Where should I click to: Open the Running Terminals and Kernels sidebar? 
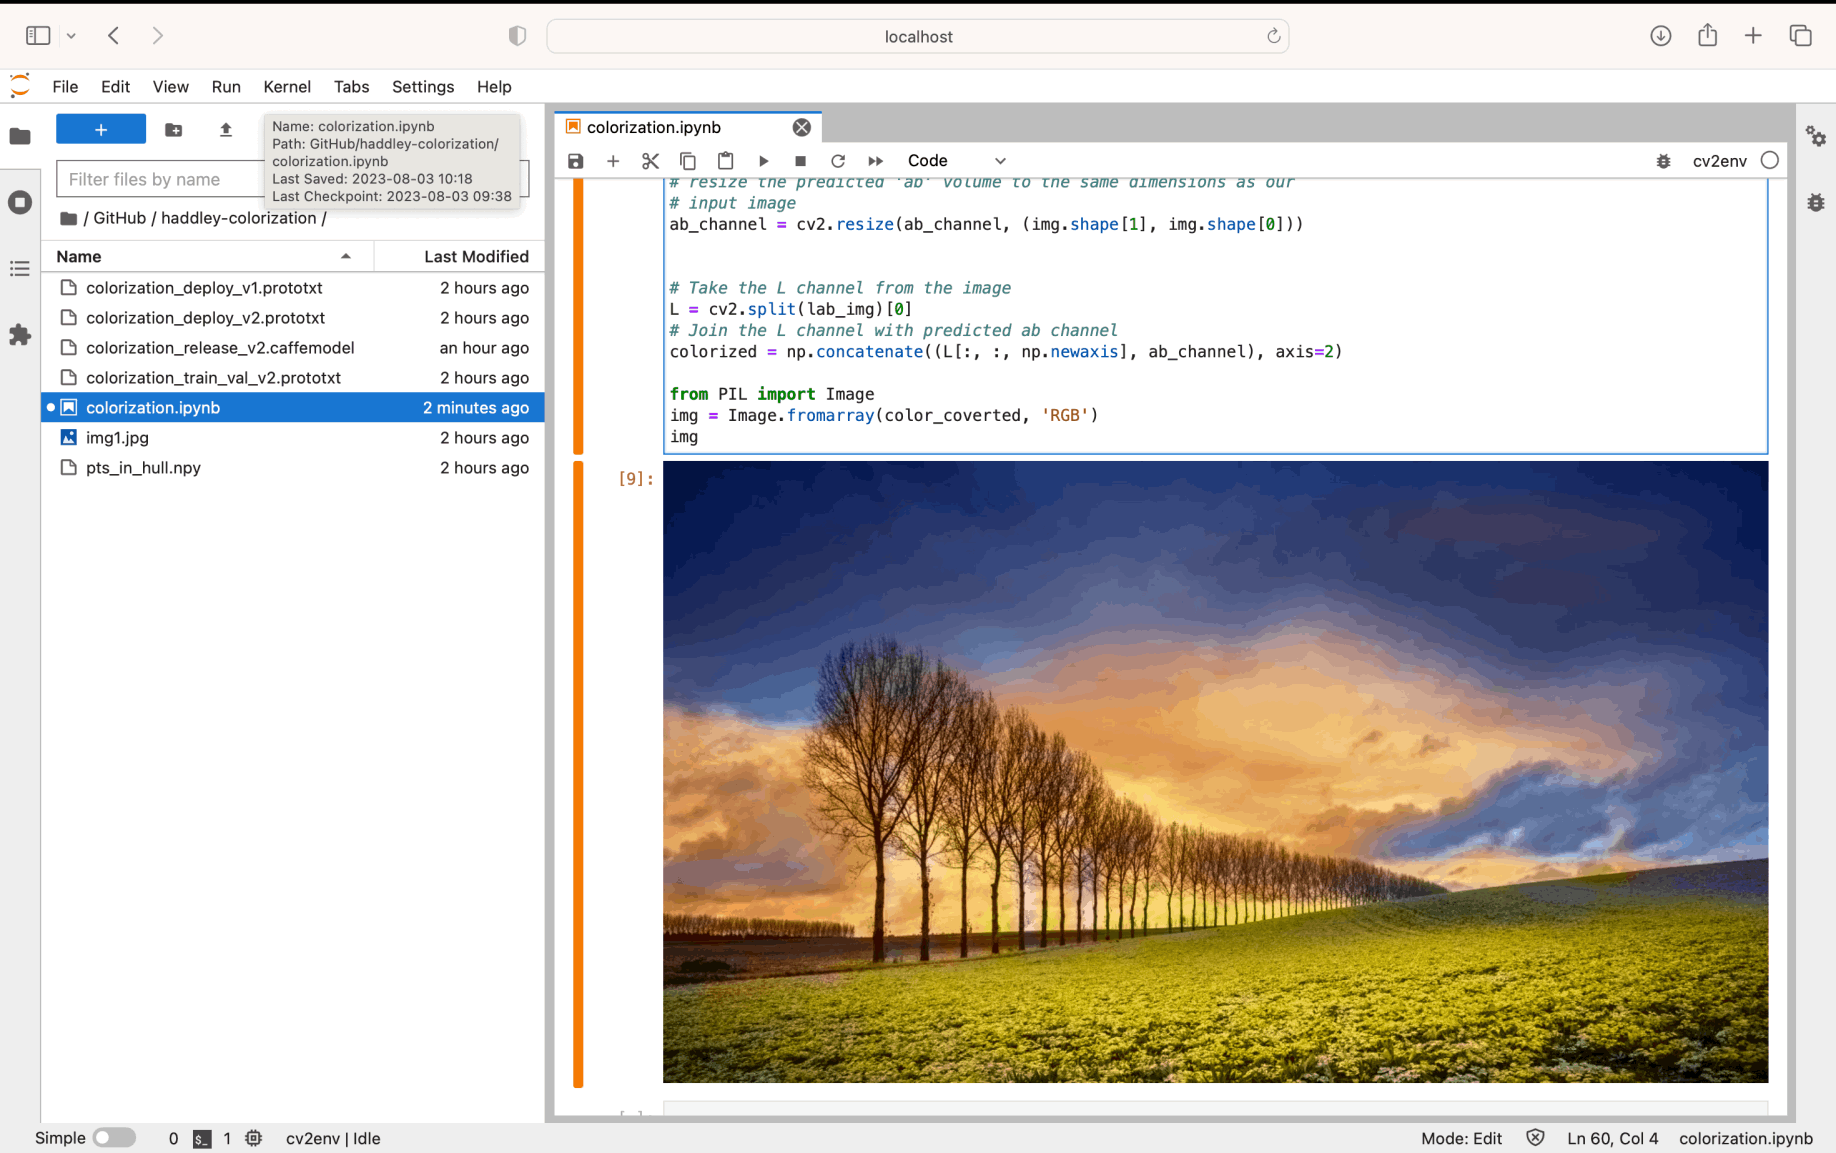click(20, 202)
